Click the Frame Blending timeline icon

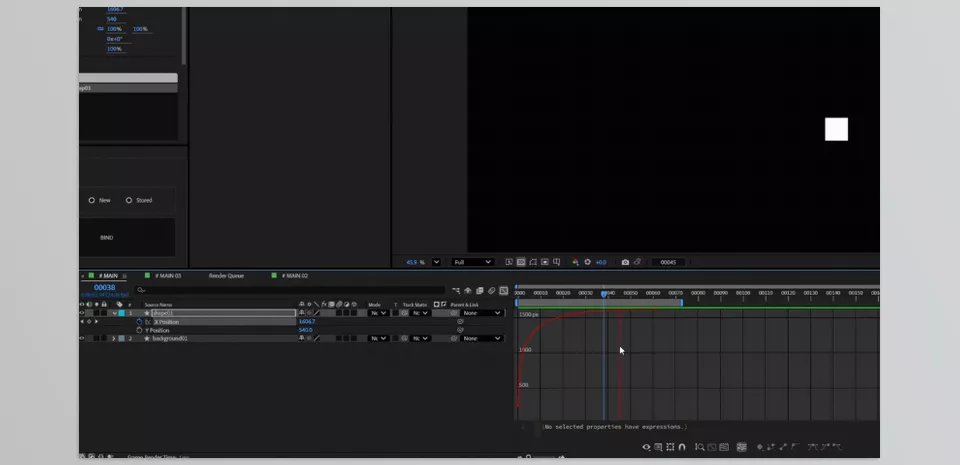pyautogui.click(x=480, y=291)
